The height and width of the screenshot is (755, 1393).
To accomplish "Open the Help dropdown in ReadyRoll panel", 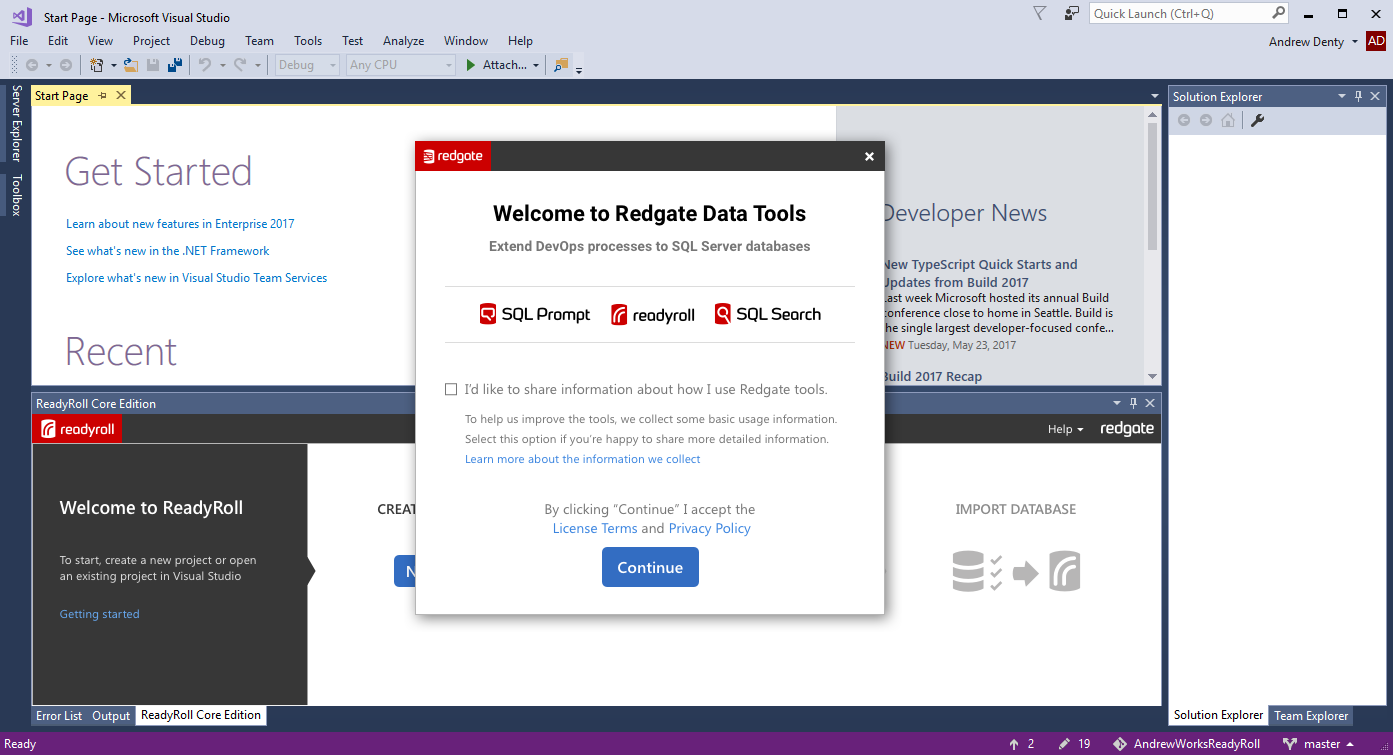I will pos(1064,428).
